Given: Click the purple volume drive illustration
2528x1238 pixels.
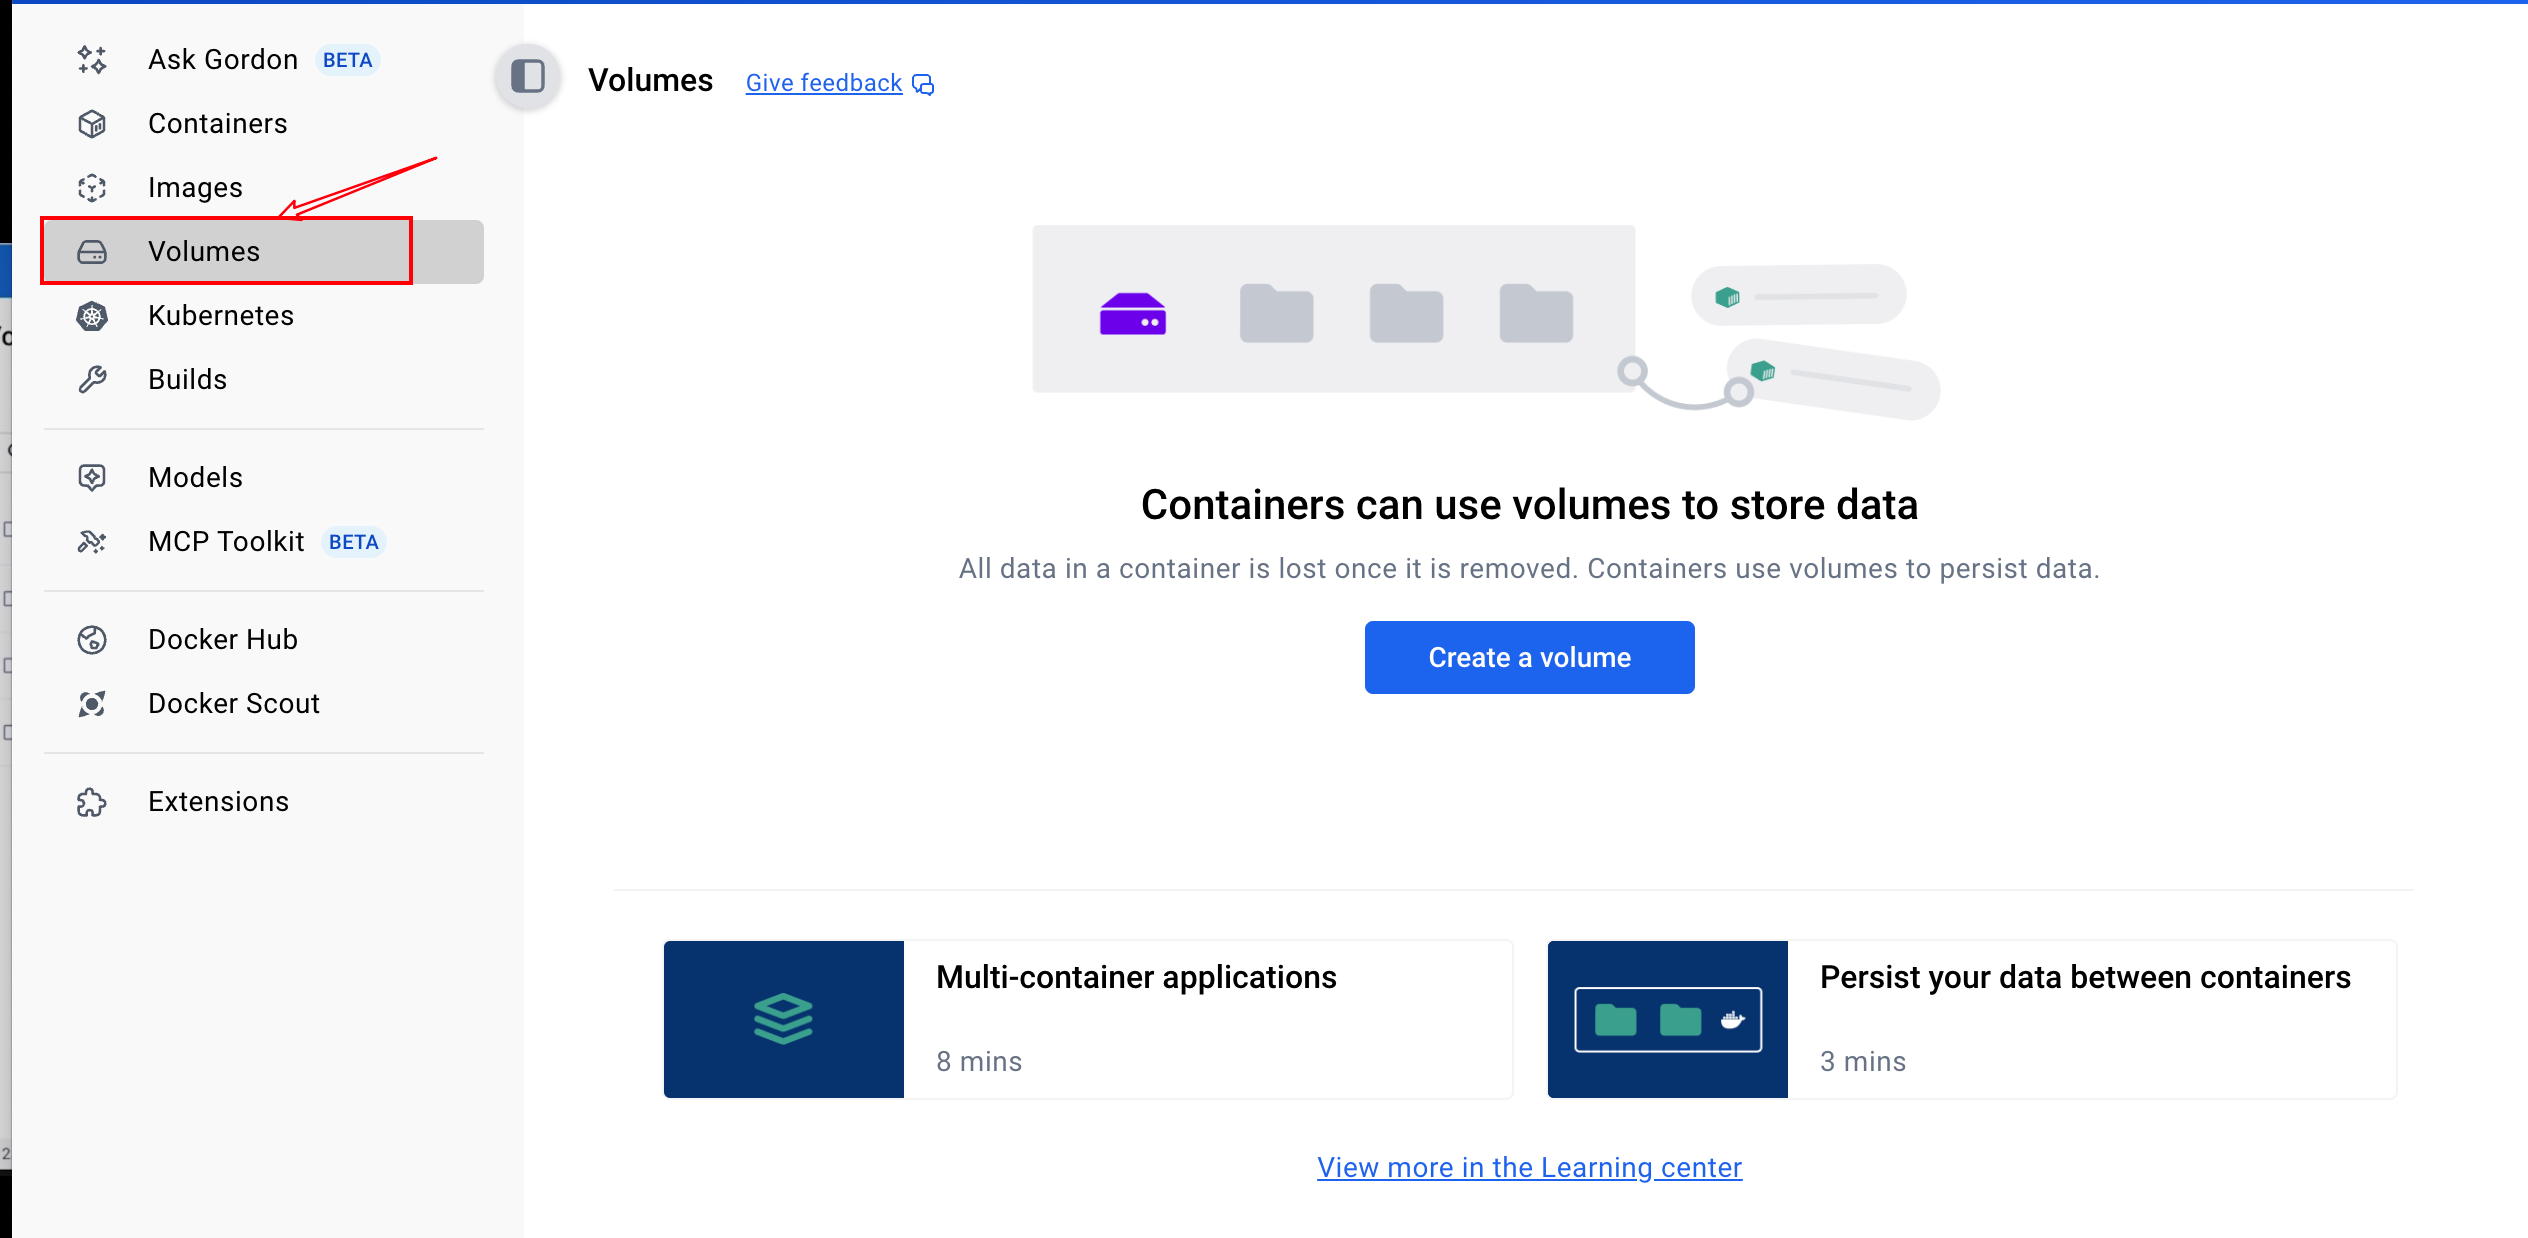Looking at the screenshot, I should (x=1132, y=314).
